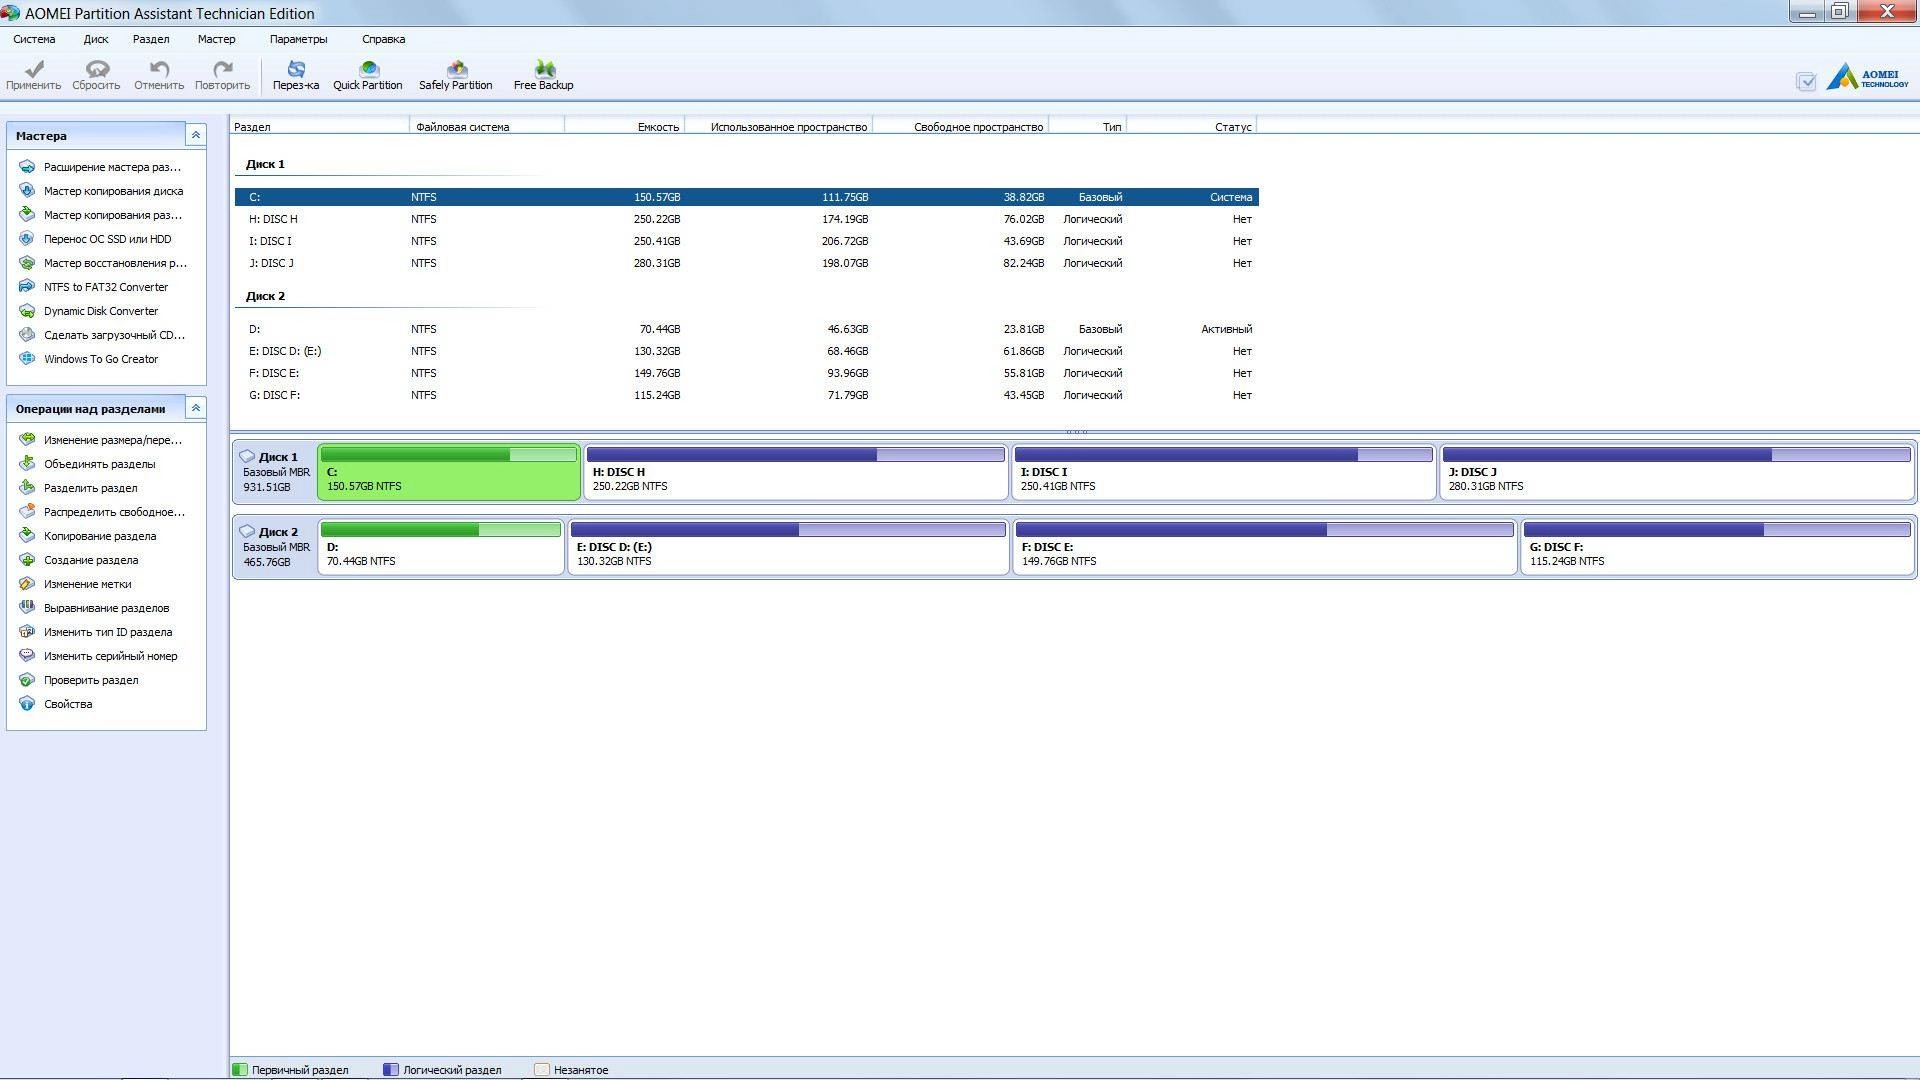Open Расширение мастера раздела wizard
Screen dimensions: 1920x1080
[x=101, y=167]
